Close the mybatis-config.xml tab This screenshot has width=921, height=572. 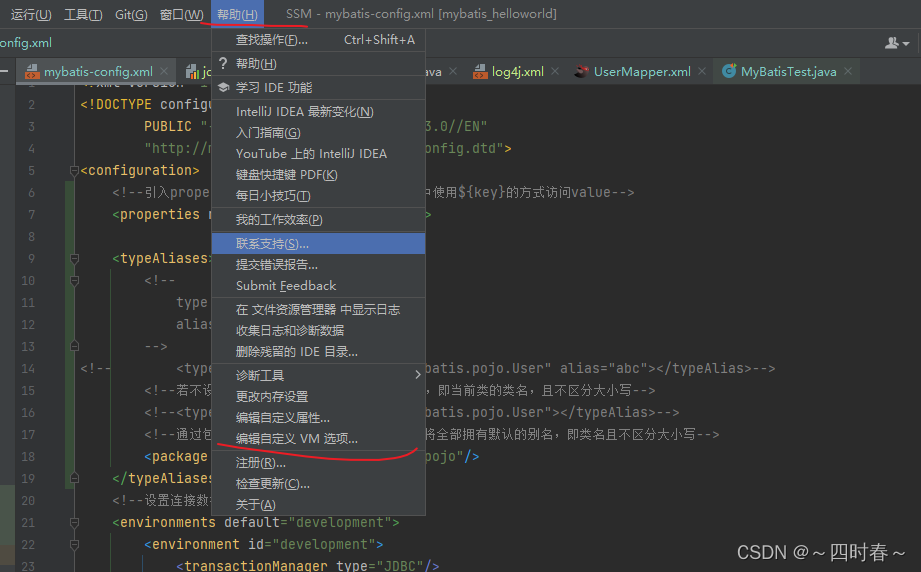(x=164, y=72)
